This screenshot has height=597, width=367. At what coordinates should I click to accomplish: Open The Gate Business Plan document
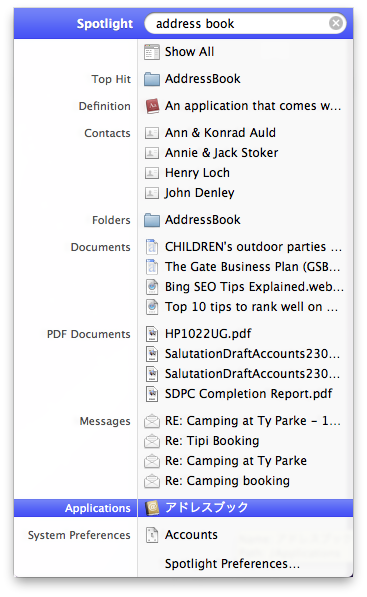coord(252,267)
